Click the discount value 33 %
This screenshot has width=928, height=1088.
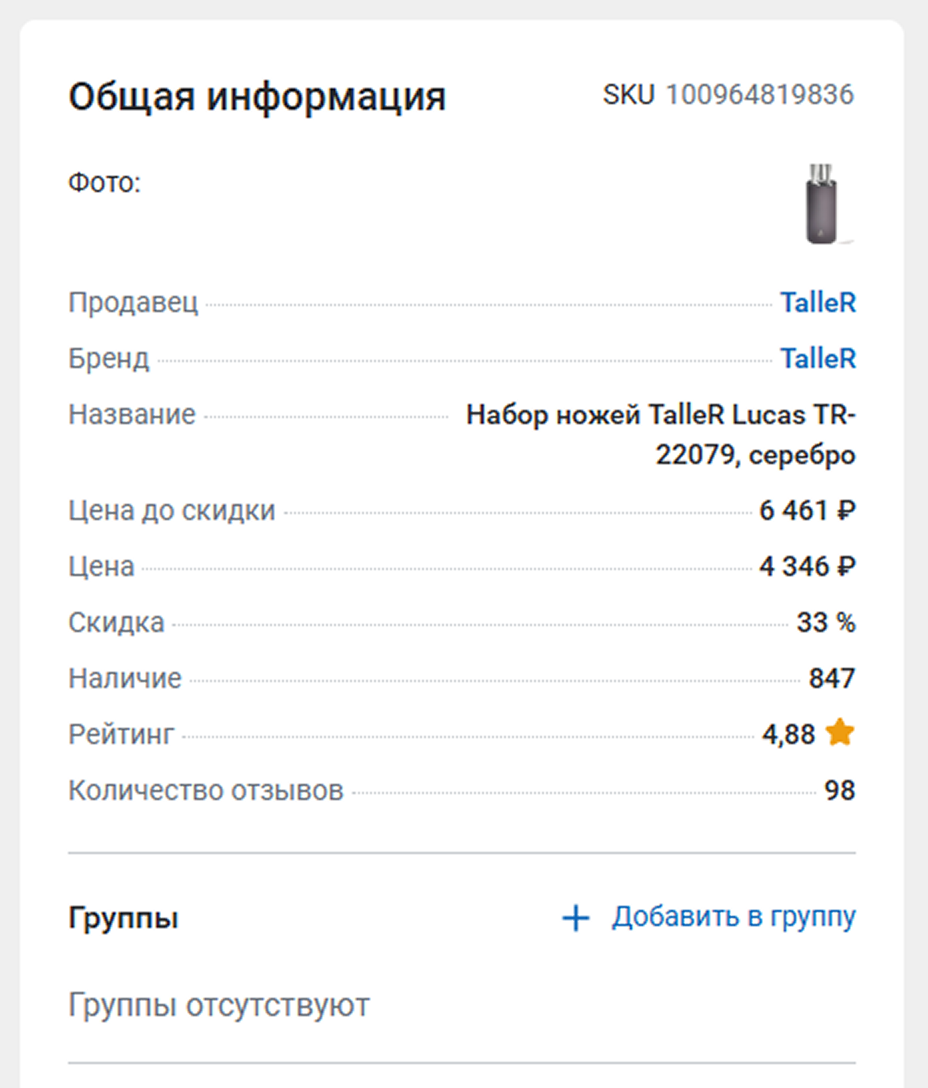pyautogui.click(x=826, y=623)
